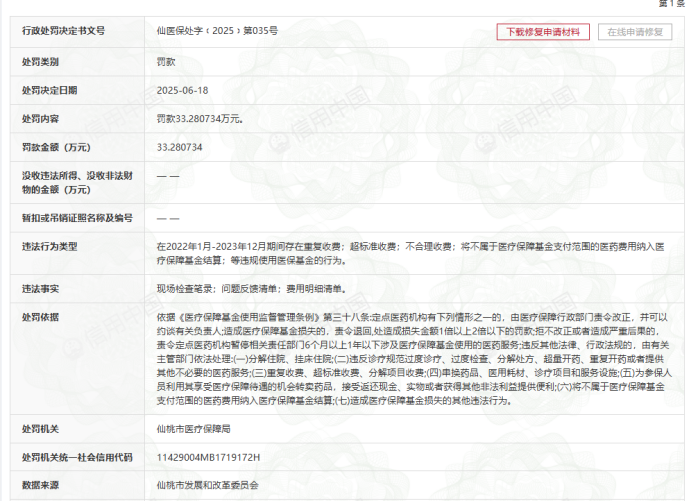Select the date 2025-06-18
This screenshot has height=502, width=692.
[x=182, y=91]
